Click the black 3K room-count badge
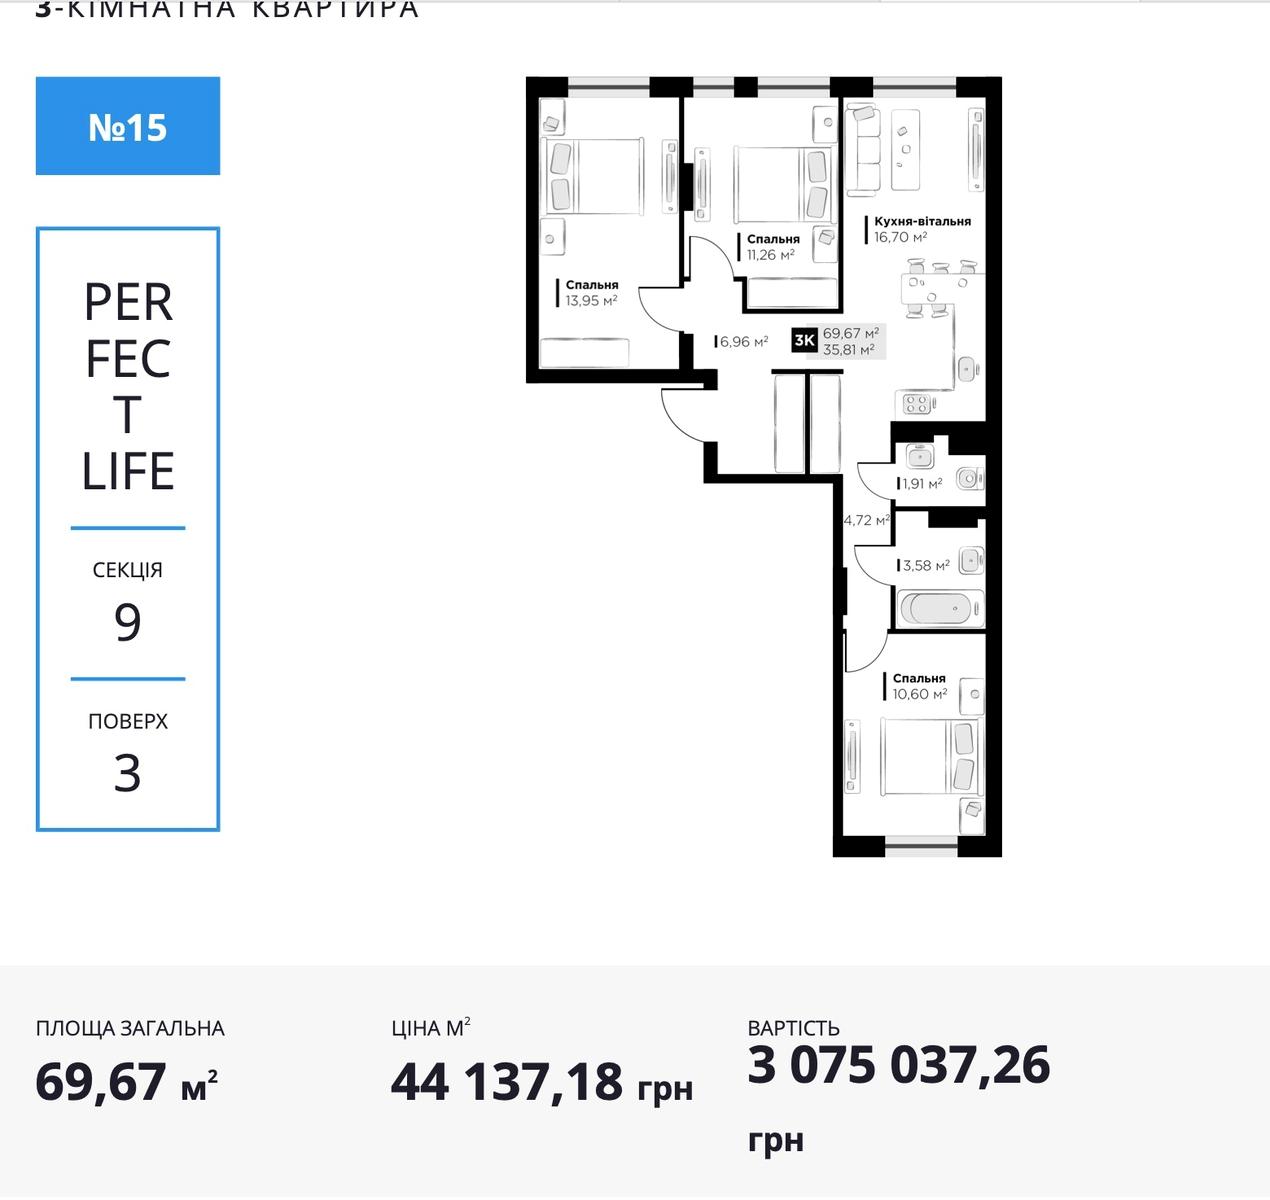Viewport: 1270px width, 1200px height. coord(804,341)
